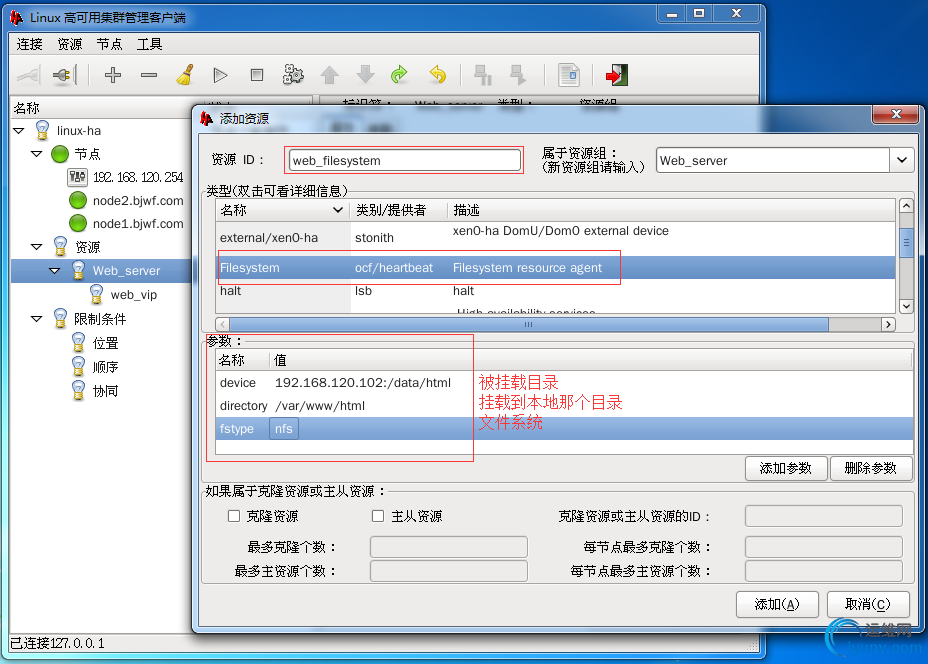Click the scroll right arrow of type list
This screenshot has height=664, width=928.
coord(888,324)
